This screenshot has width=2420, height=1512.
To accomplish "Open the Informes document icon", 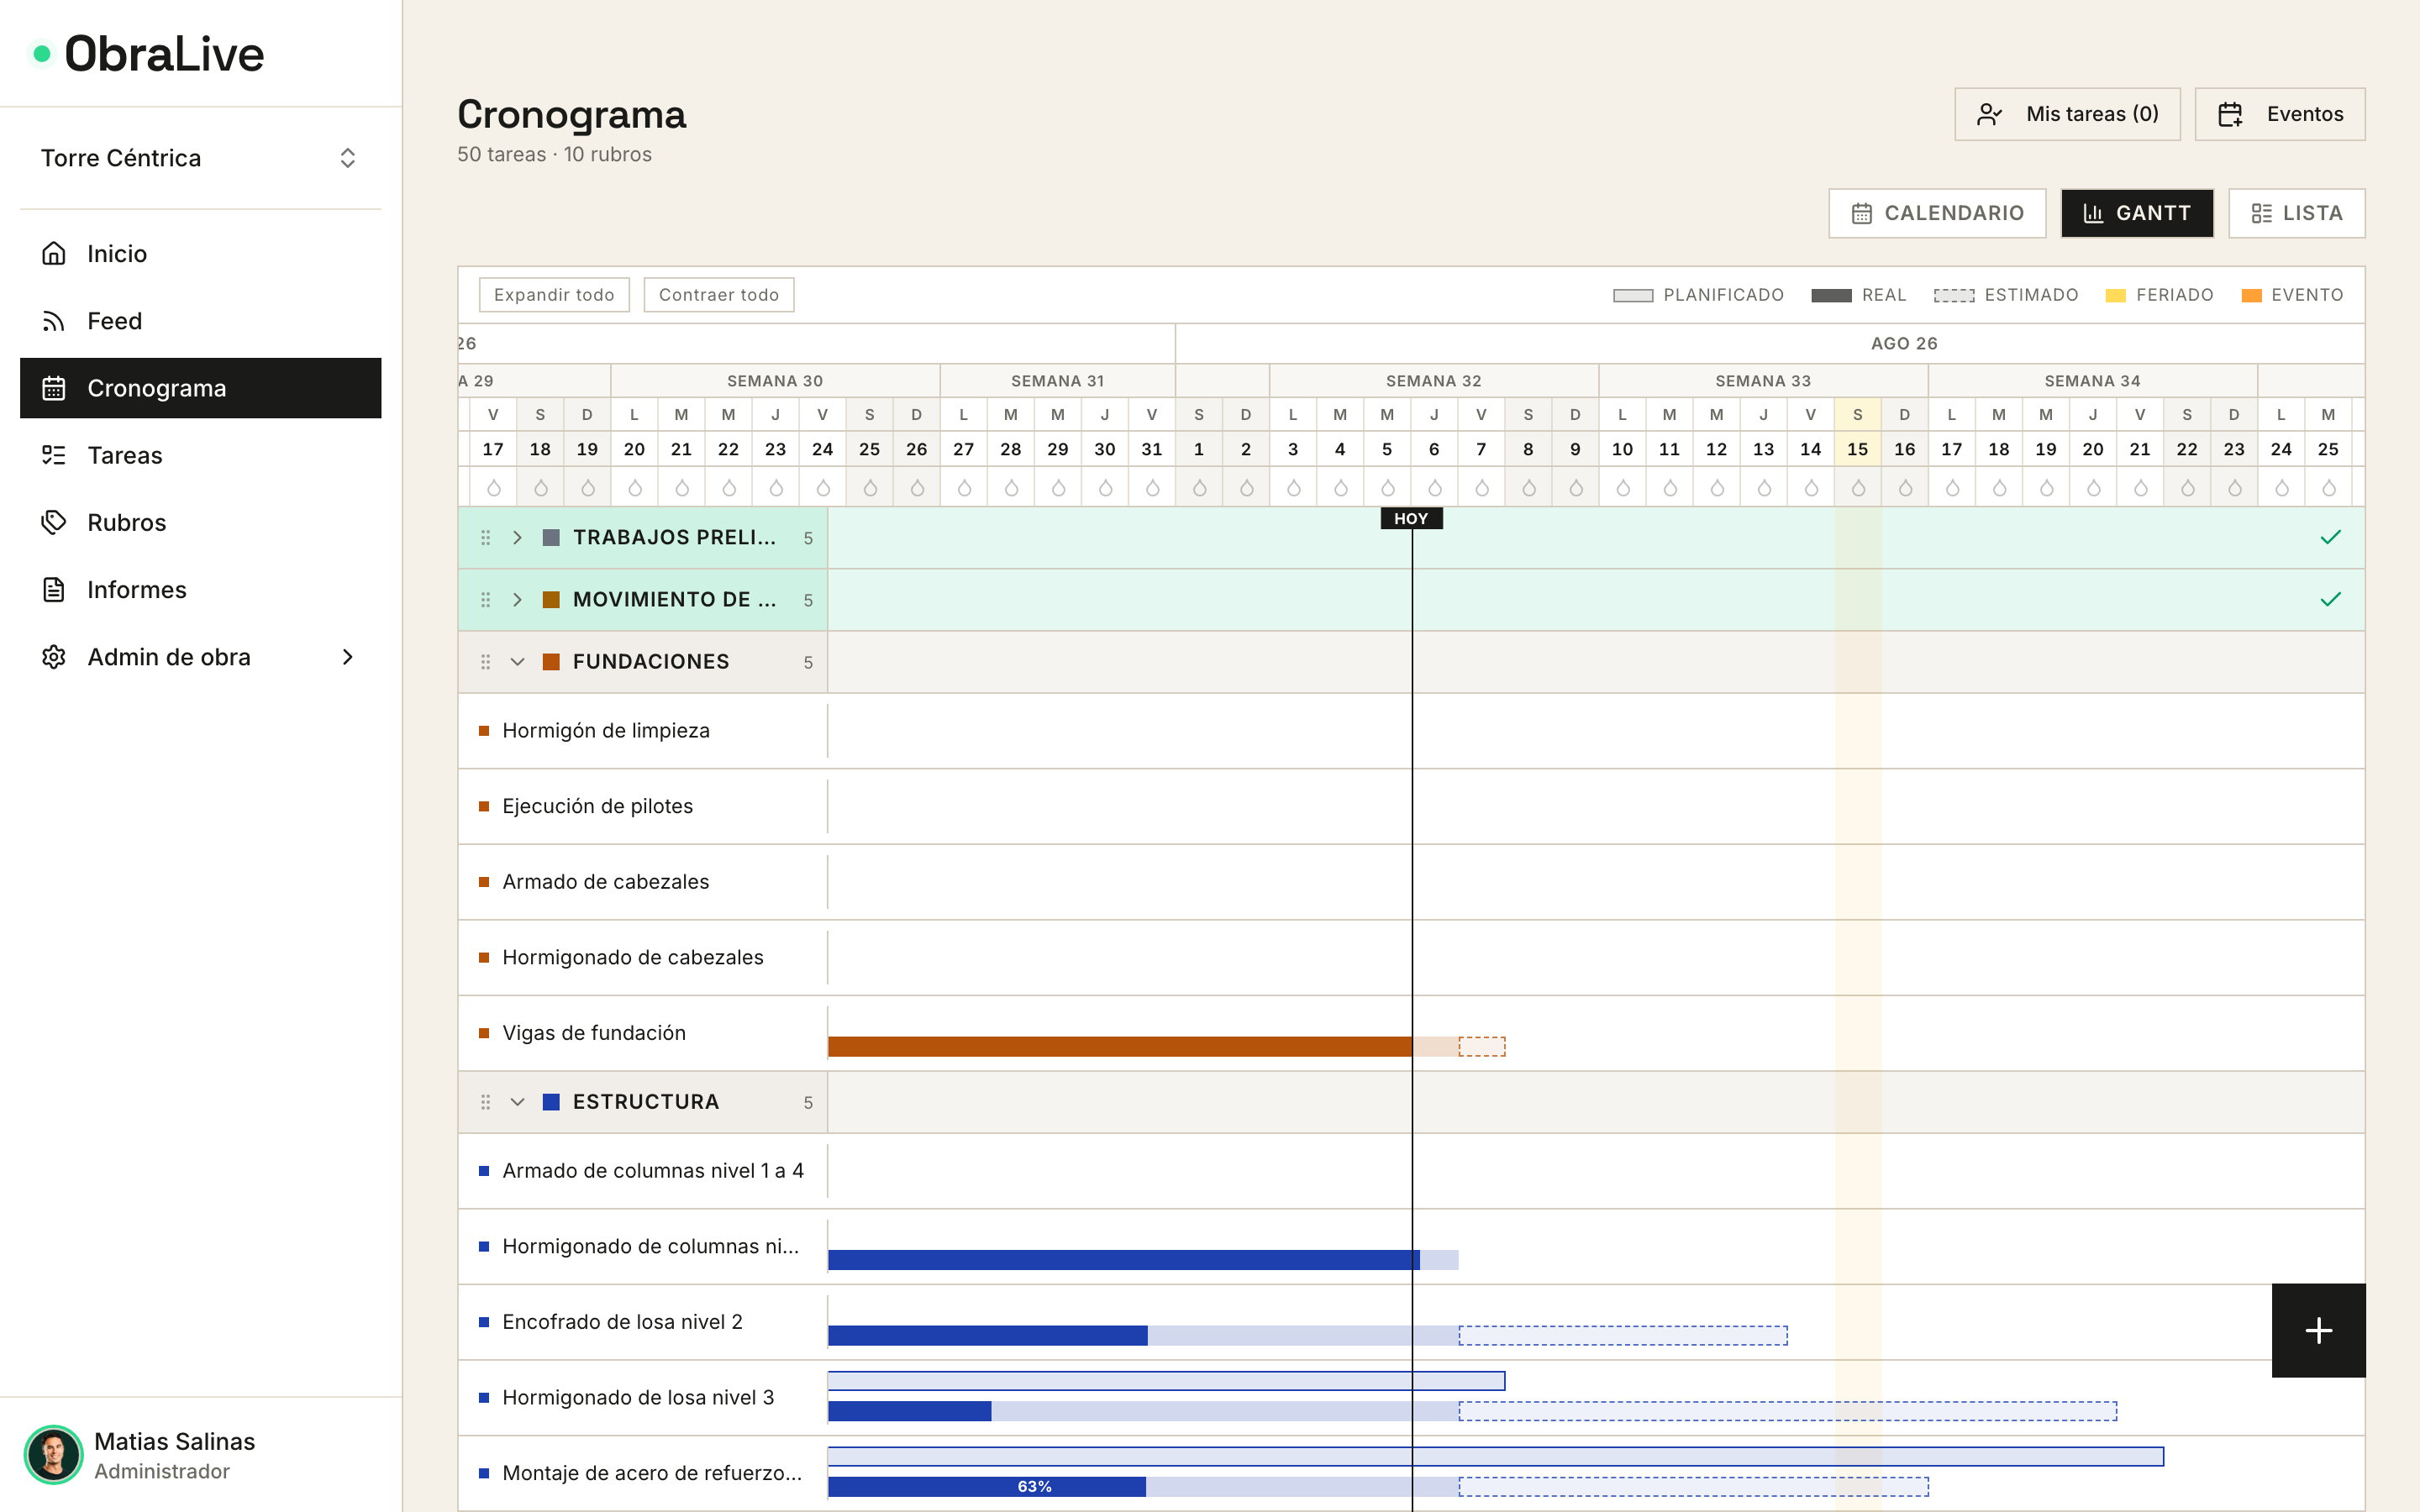I will (x=53, y=589).
